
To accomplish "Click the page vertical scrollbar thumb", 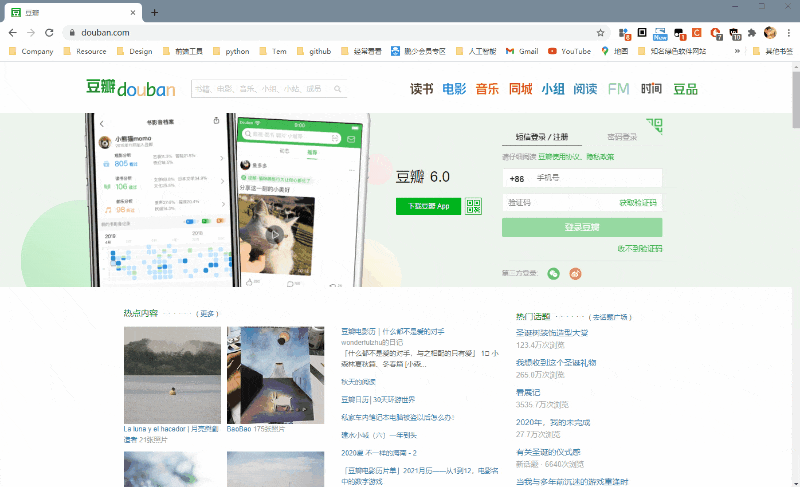I will [x=796, y=99].
